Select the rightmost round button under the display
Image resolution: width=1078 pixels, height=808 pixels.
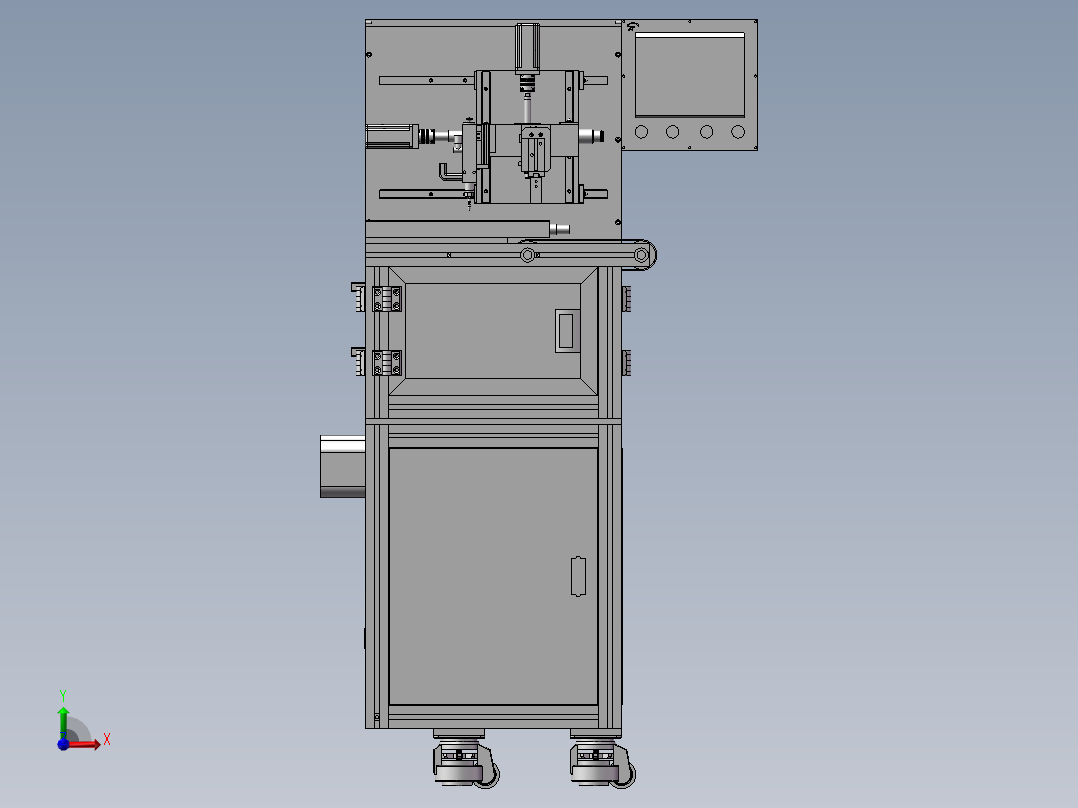[x=738, y=131]
